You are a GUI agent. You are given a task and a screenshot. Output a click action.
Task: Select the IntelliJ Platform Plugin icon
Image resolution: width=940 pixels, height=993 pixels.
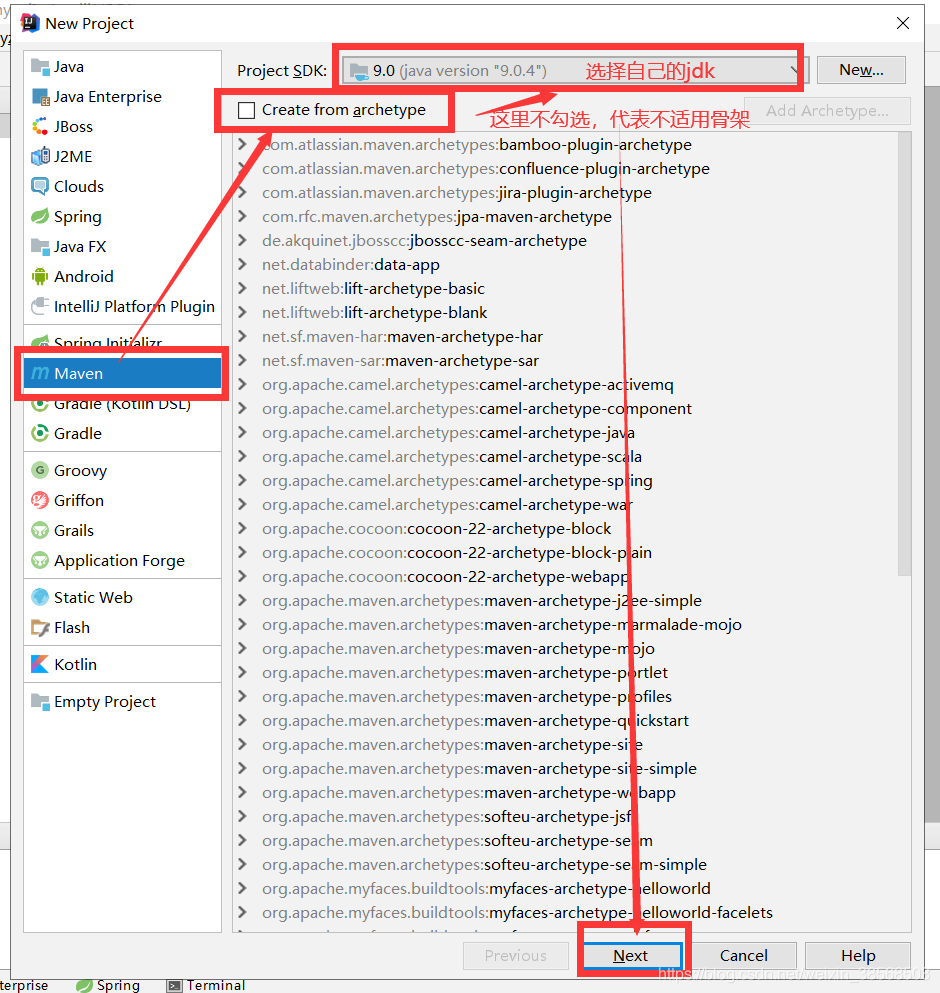coord(40,307)
